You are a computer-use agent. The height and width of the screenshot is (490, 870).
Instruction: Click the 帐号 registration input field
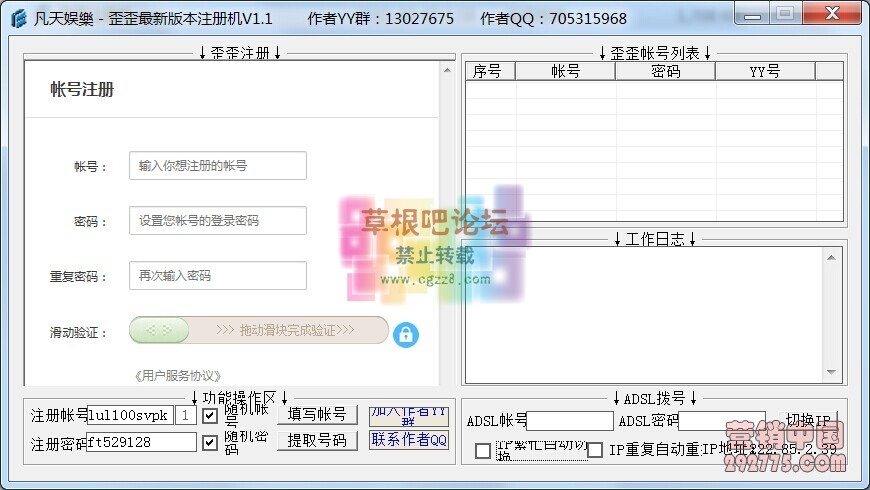[x=218, y=165]
